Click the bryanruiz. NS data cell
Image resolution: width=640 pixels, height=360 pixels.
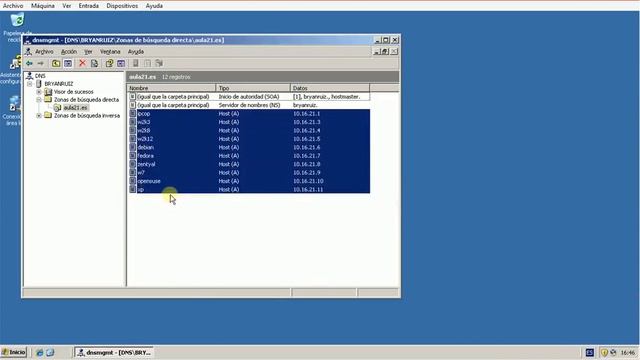pyautogui.click(x=305, y=105)
